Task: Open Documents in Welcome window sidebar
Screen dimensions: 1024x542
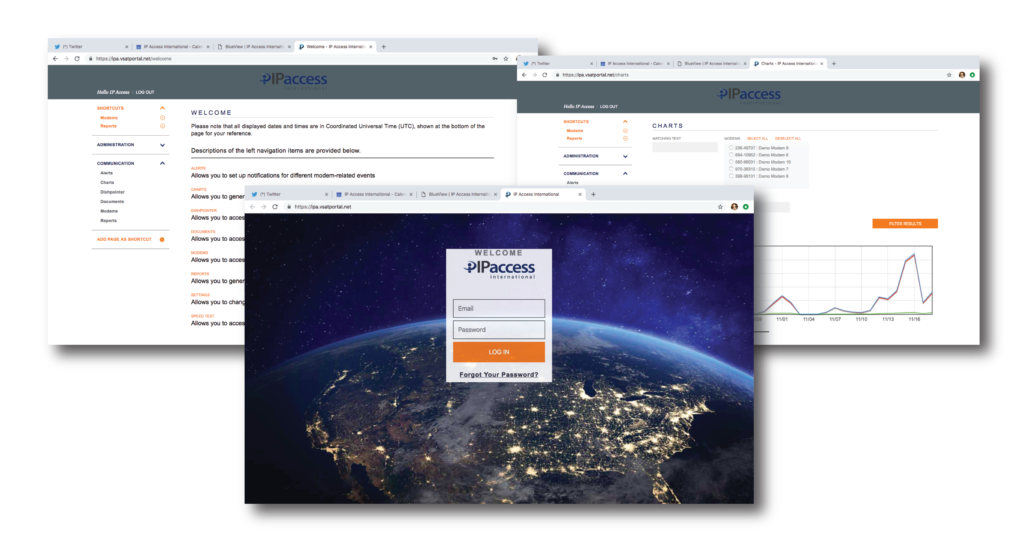Action: pos(112,202)
